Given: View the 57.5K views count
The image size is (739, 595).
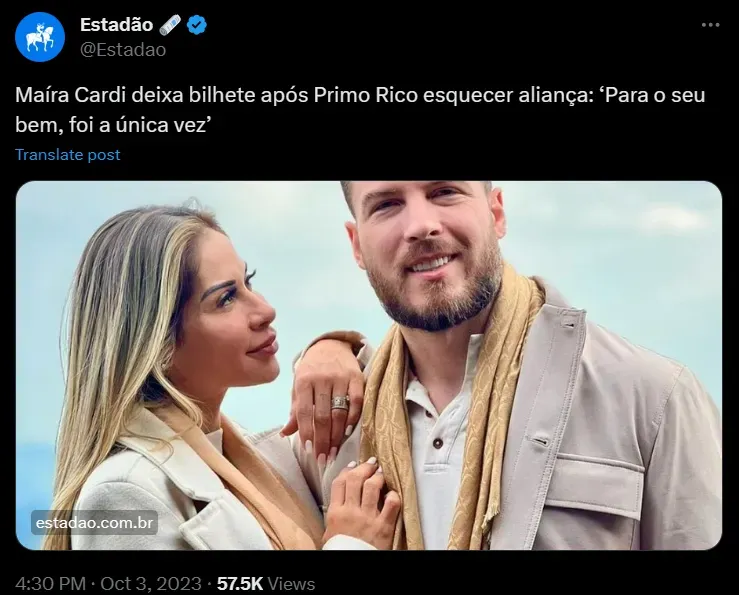Looking at the screenshot, I should (239, 584).
